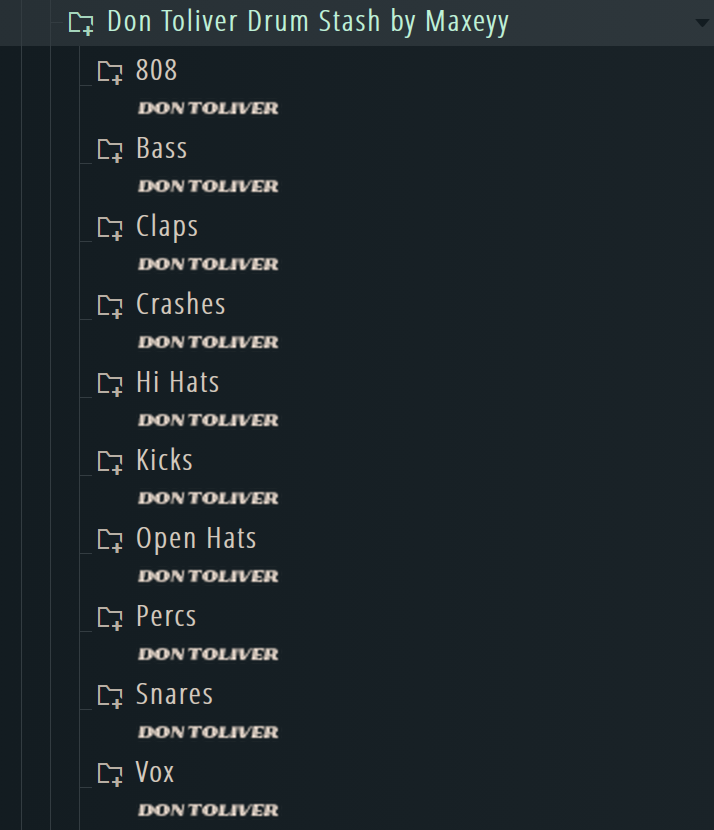Screen dimensions: 714x830
Task: Click the Vox folder icon
Action: [110, 774]
